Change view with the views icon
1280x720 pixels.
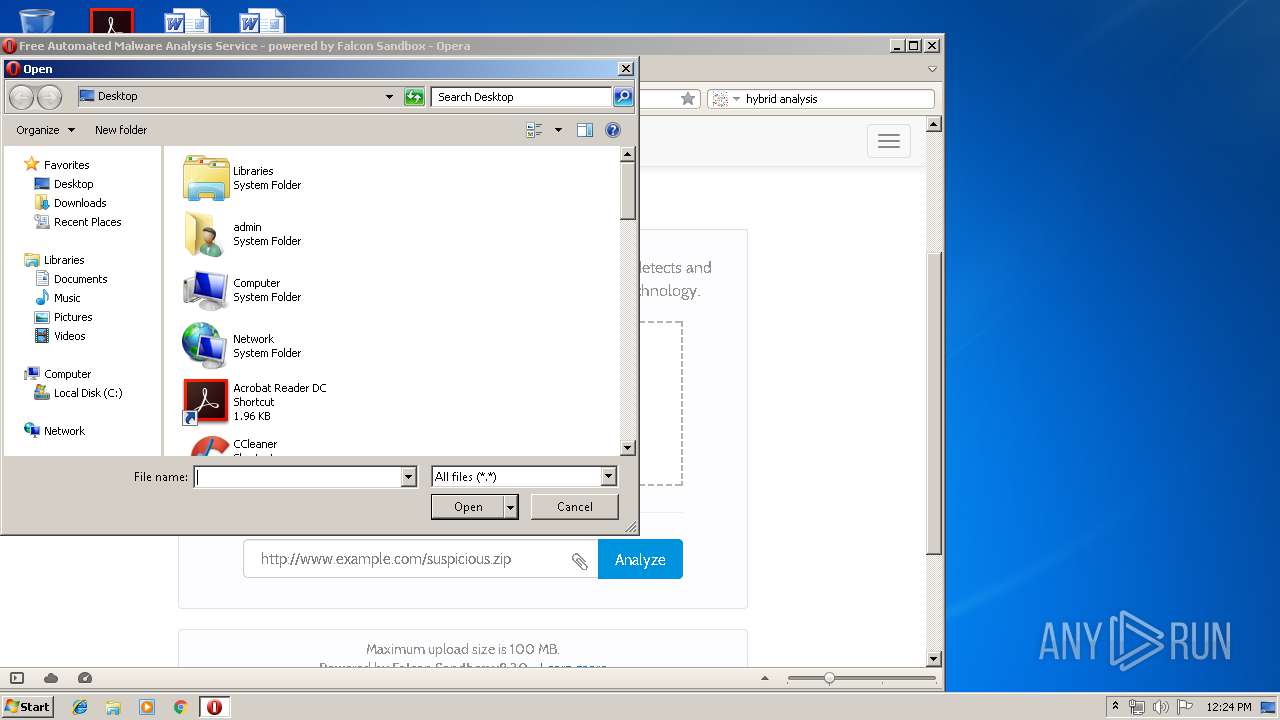click(534, 130)
